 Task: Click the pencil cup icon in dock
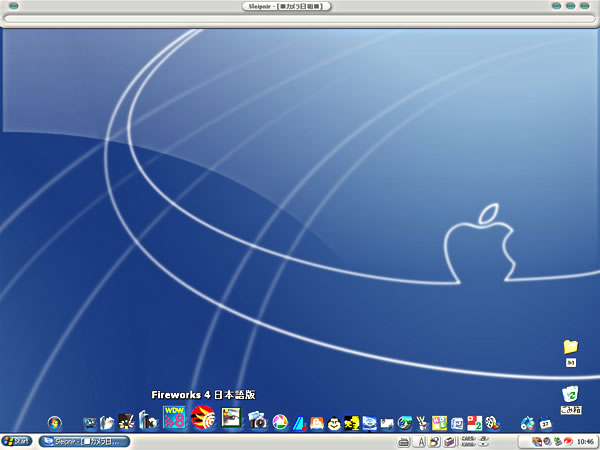422,423
